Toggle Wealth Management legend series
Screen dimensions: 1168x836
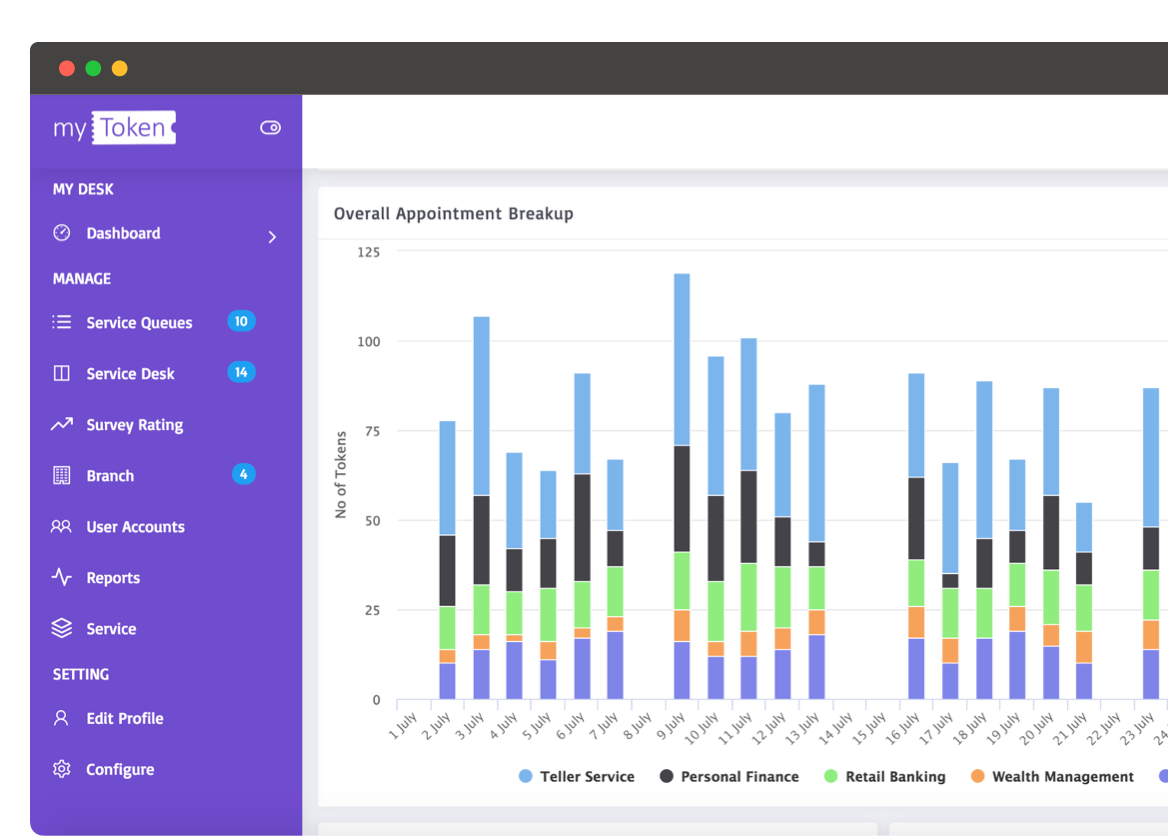point(1052,776)
